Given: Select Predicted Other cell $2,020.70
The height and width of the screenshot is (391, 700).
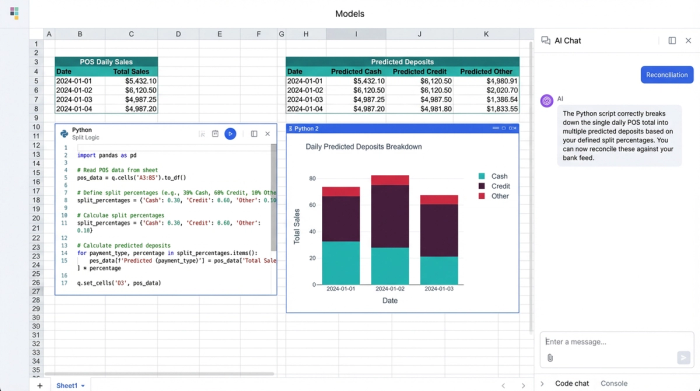Looking at the screenshot, I should click(486, 90).
